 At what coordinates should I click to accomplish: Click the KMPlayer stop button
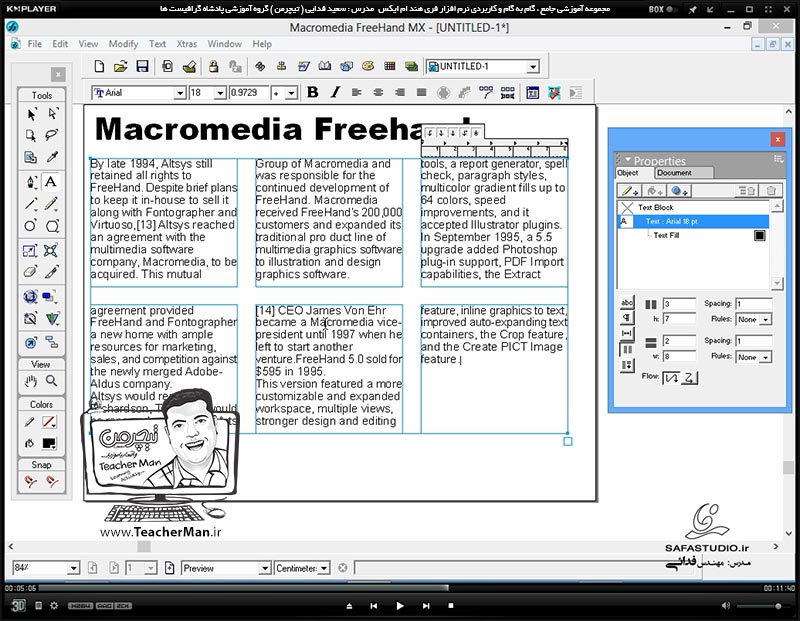451,606
